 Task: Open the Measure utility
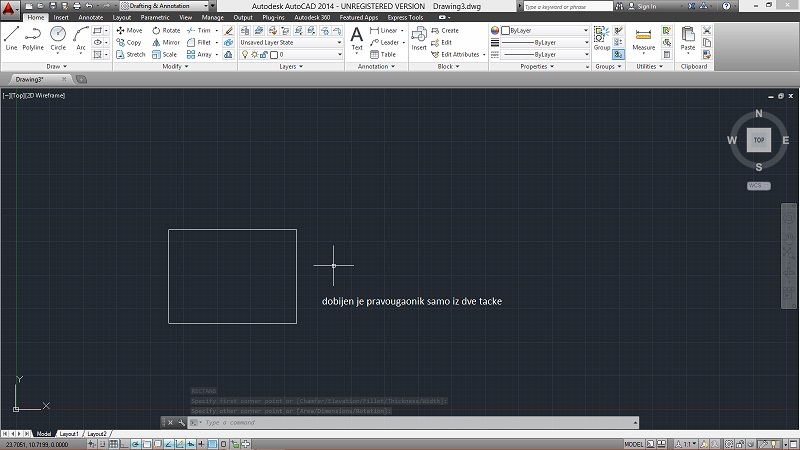[644, 38]
